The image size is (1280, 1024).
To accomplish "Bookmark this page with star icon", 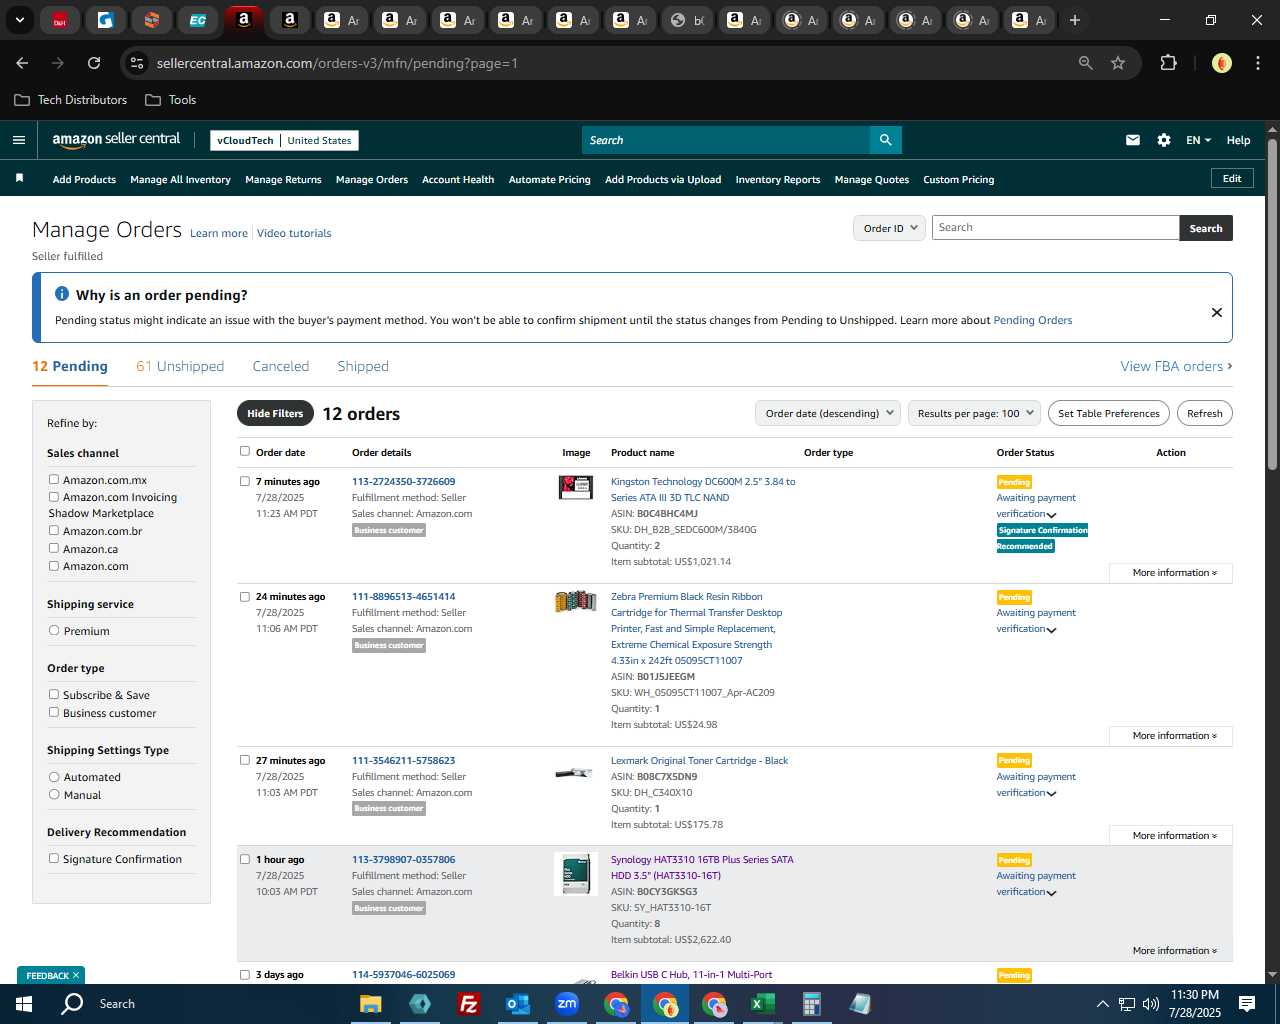I will click(x=1118, y=63).
